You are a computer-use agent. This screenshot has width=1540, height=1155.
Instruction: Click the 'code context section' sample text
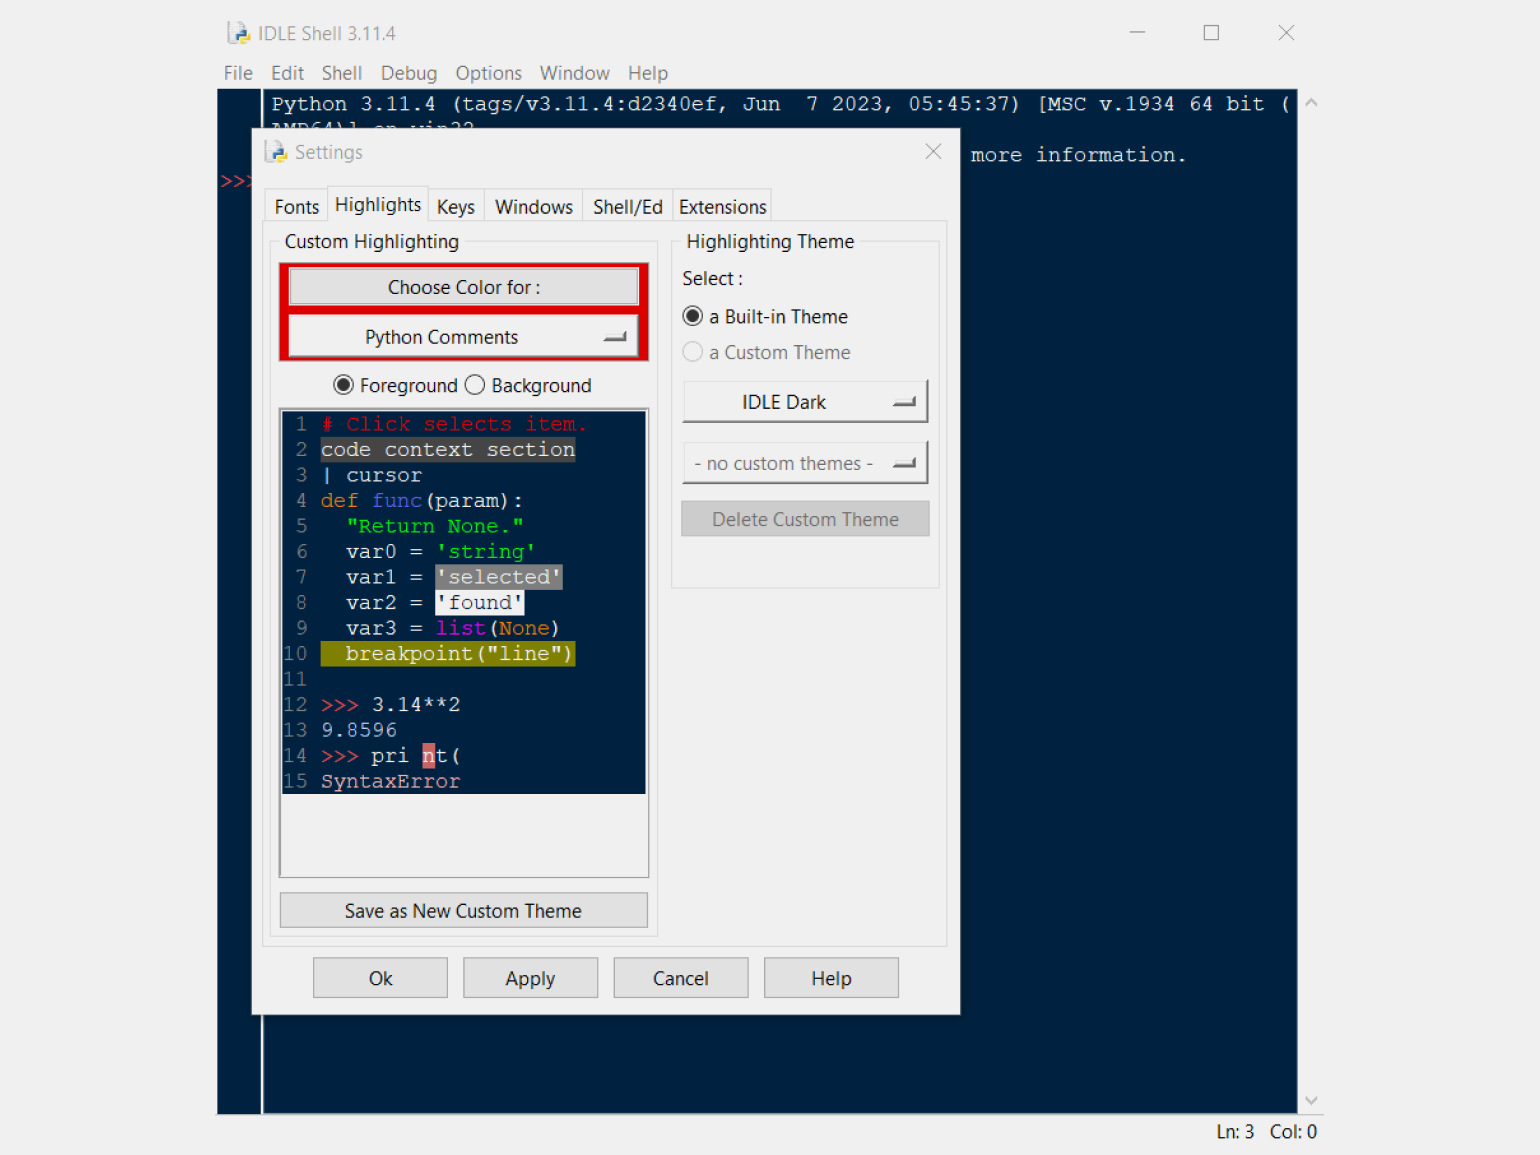[x=448, y=450]
